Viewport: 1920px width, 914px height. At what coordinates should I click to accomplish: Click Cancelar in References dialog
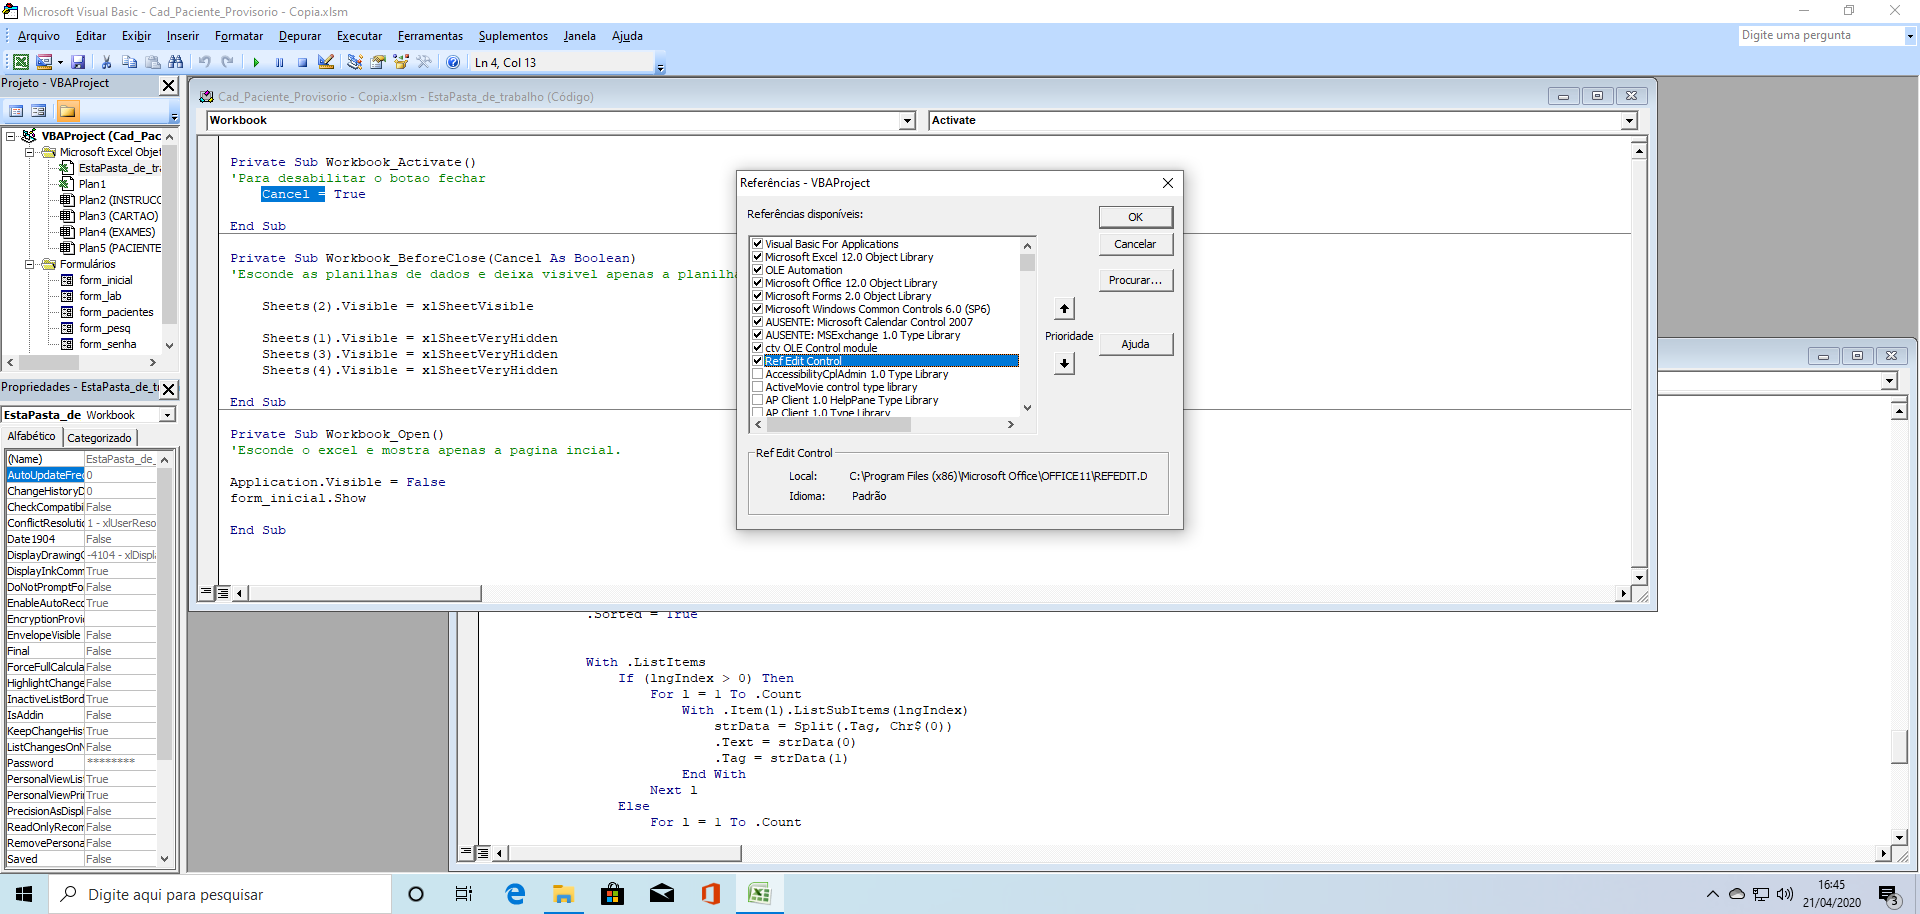pyautogui.click(x=1135, y=244)
